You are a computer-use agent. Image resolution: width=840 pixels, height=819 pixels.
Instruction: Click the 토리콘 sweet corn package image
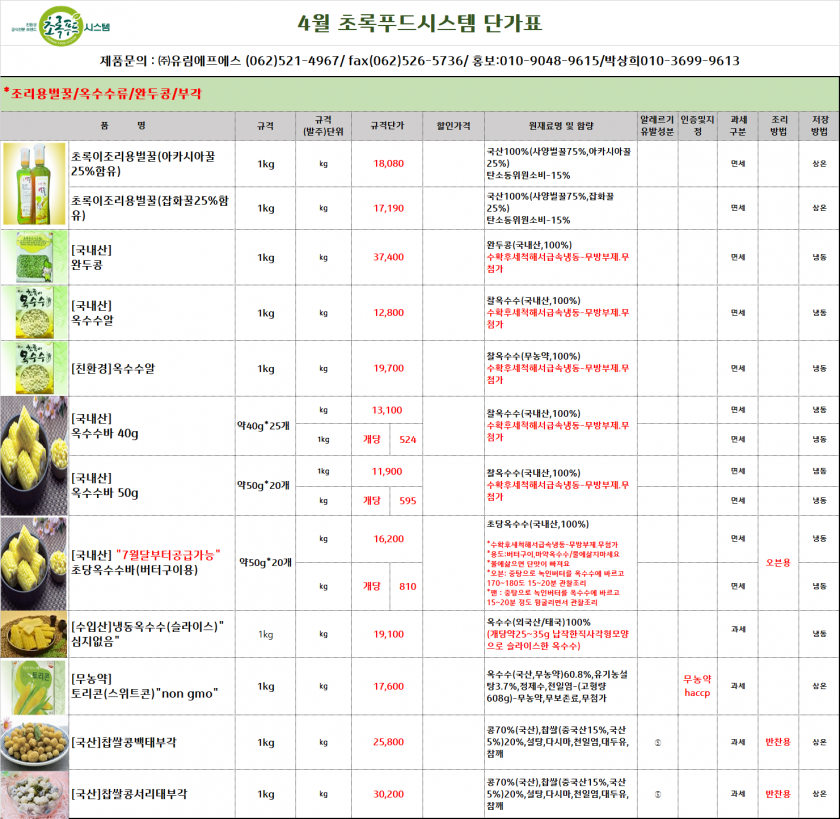click(33, 686)
